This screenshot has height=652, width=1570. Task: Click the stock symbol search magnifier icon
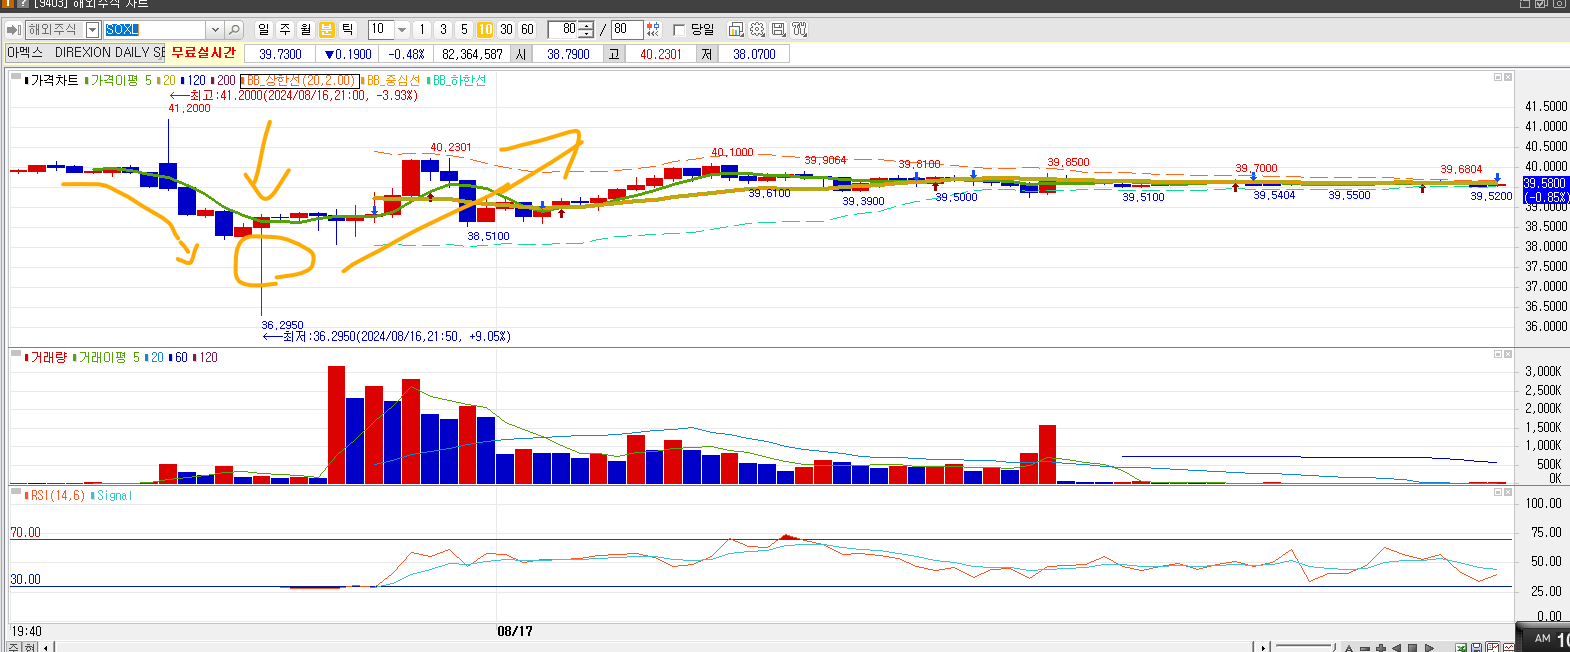tap(234, 30)
